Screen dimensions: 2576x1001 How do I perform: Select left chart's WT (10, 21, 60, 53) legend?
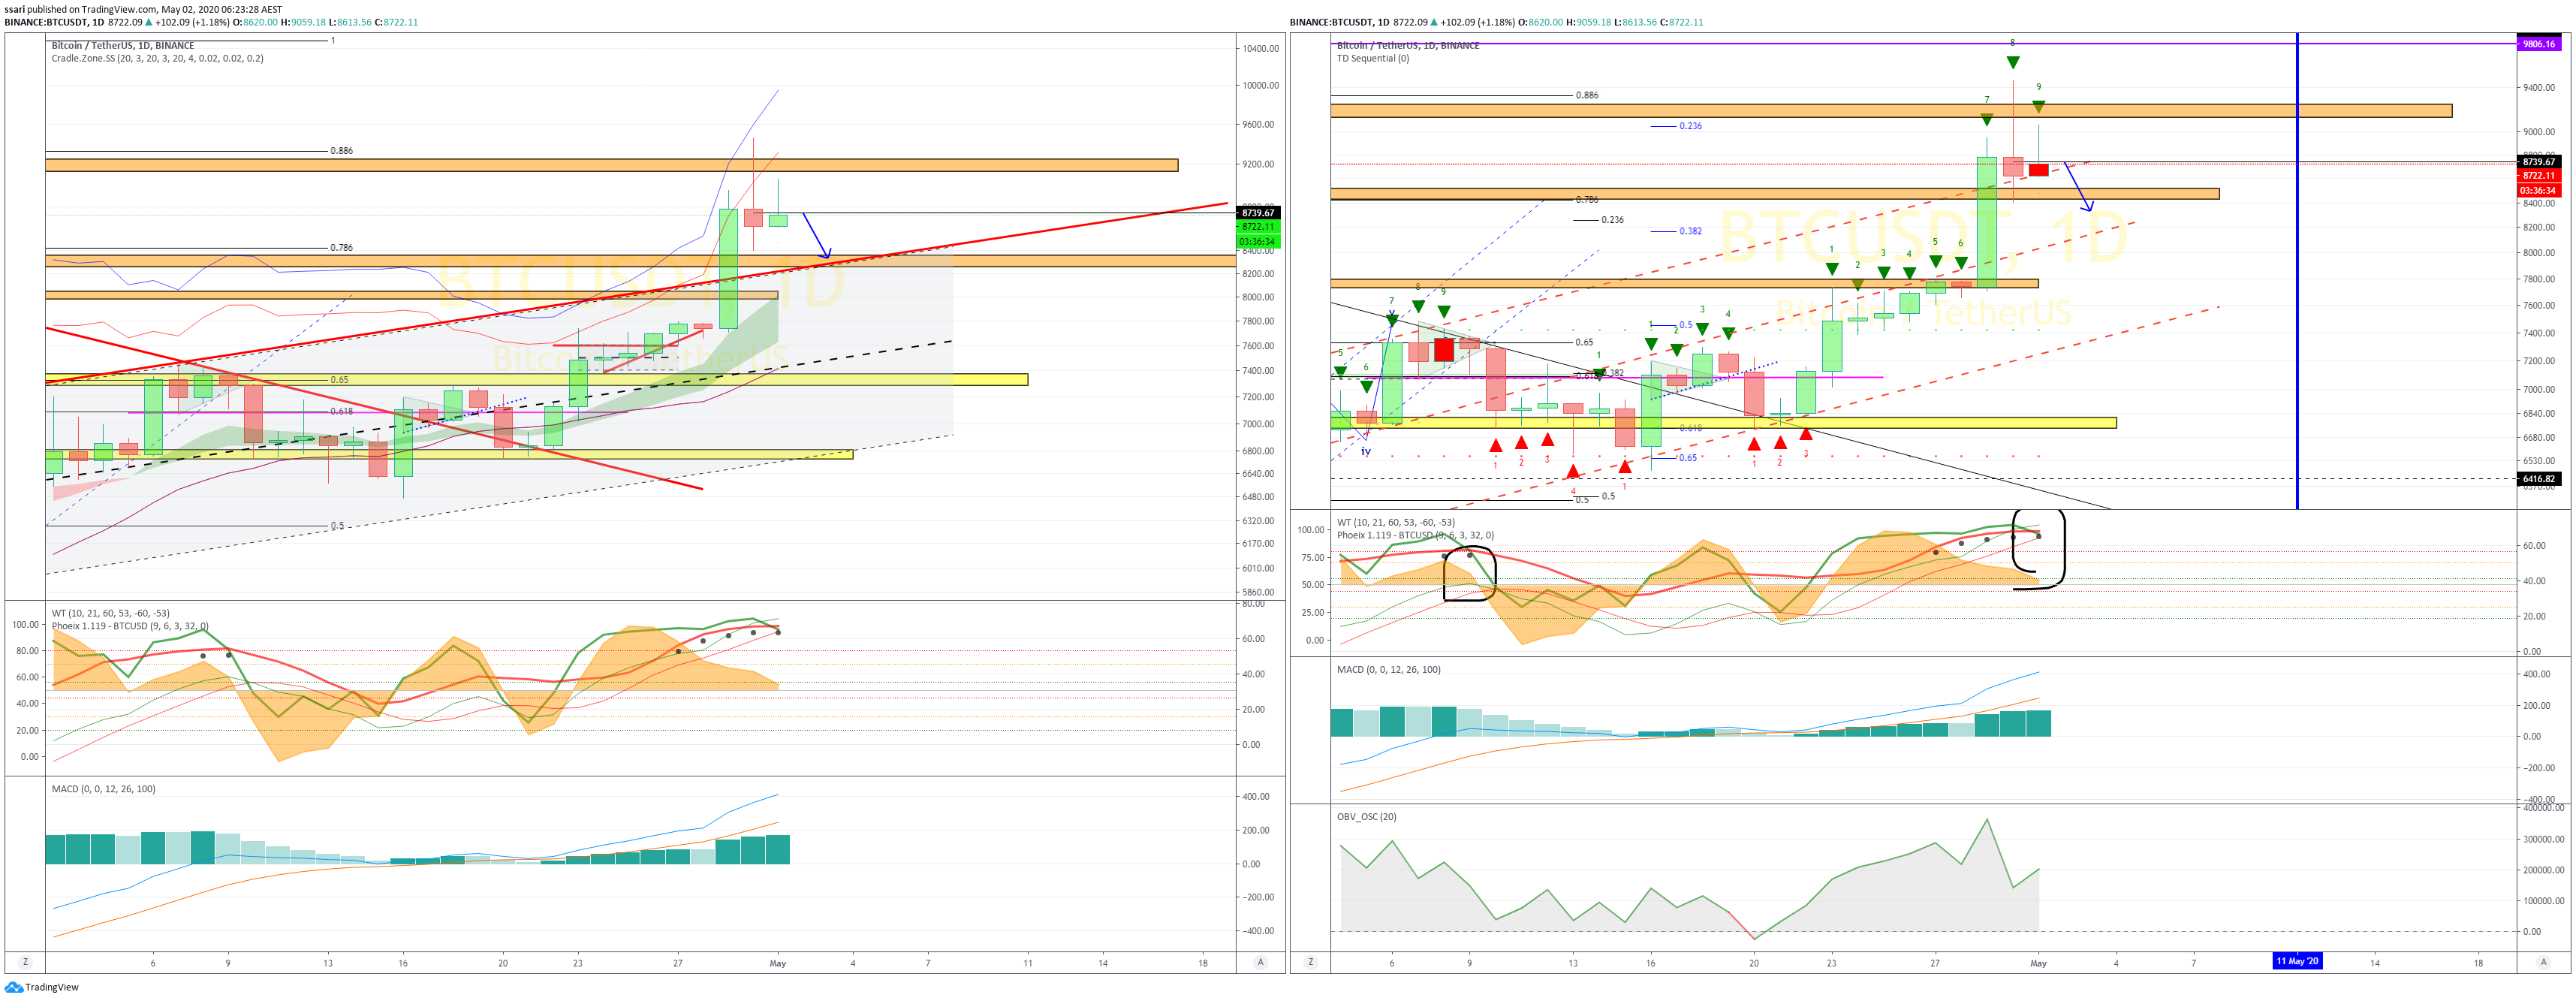110,613
